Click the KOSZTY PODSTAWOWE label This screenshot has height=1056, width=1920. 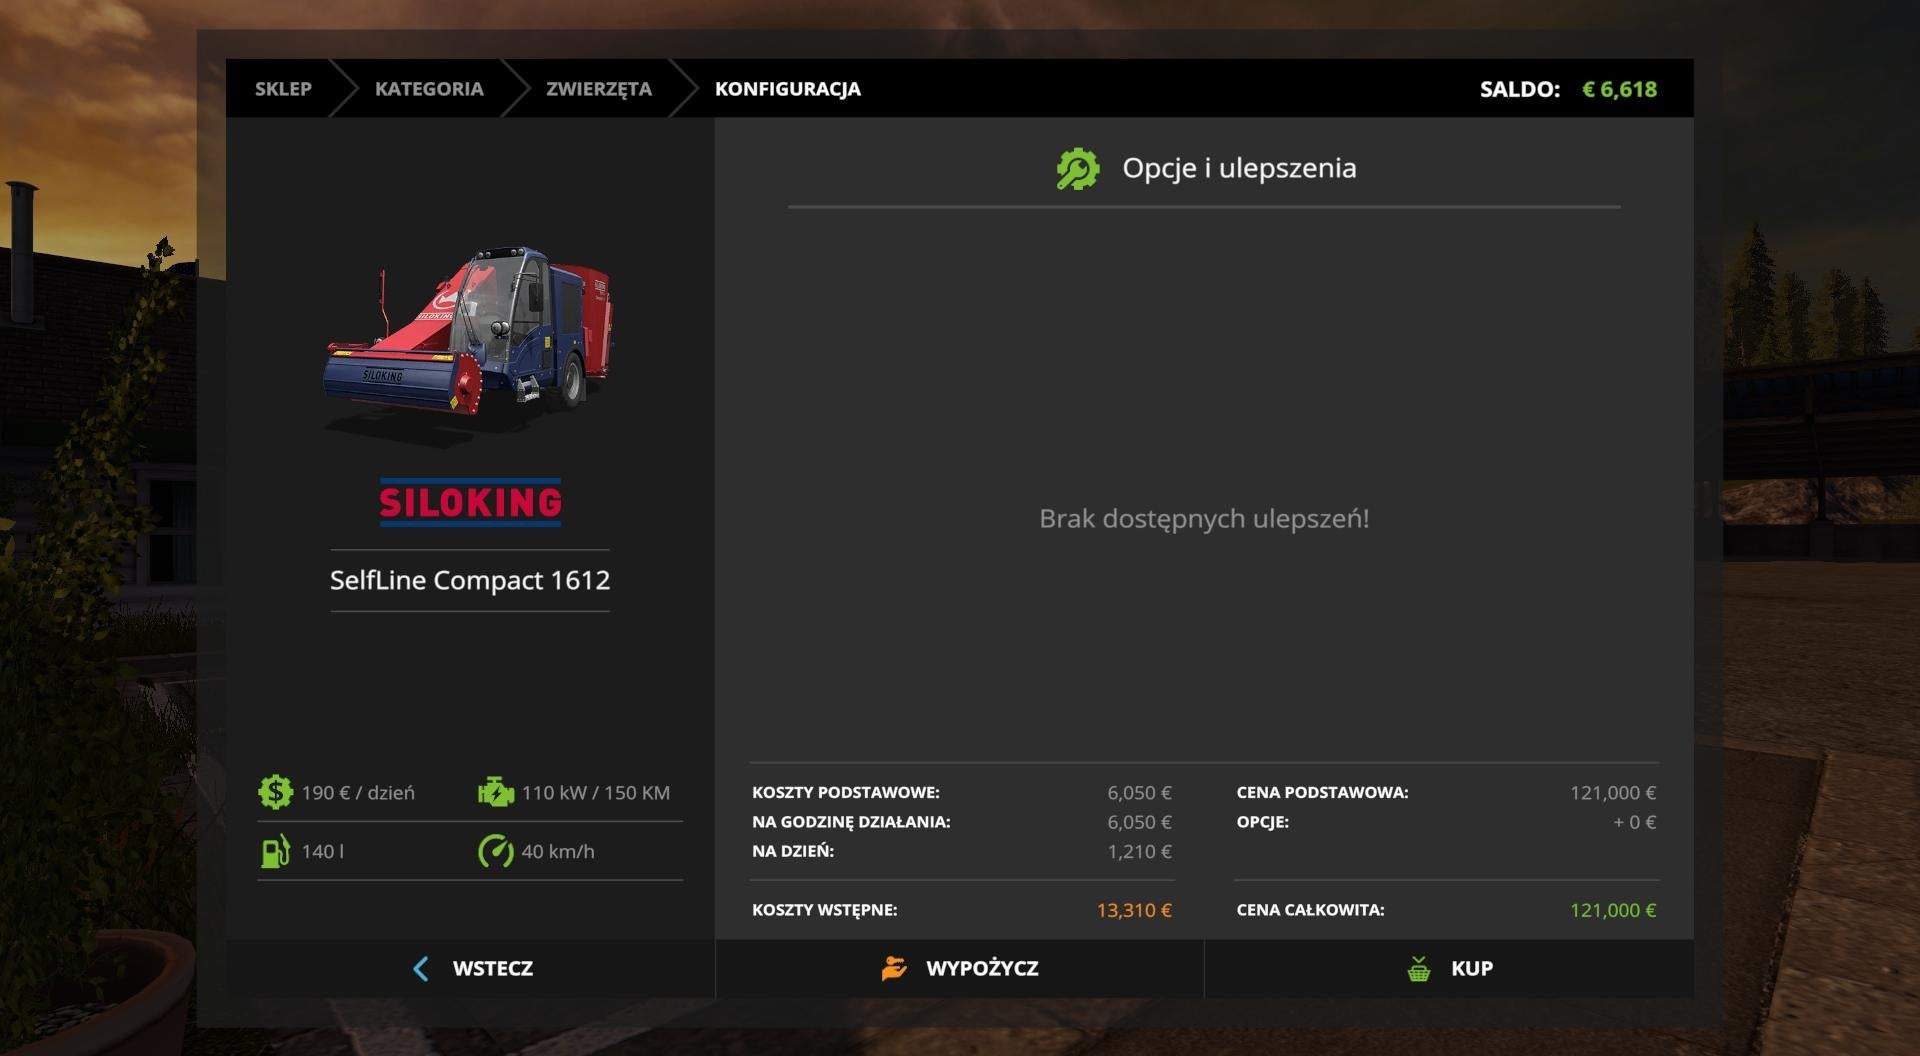(846, 792)
